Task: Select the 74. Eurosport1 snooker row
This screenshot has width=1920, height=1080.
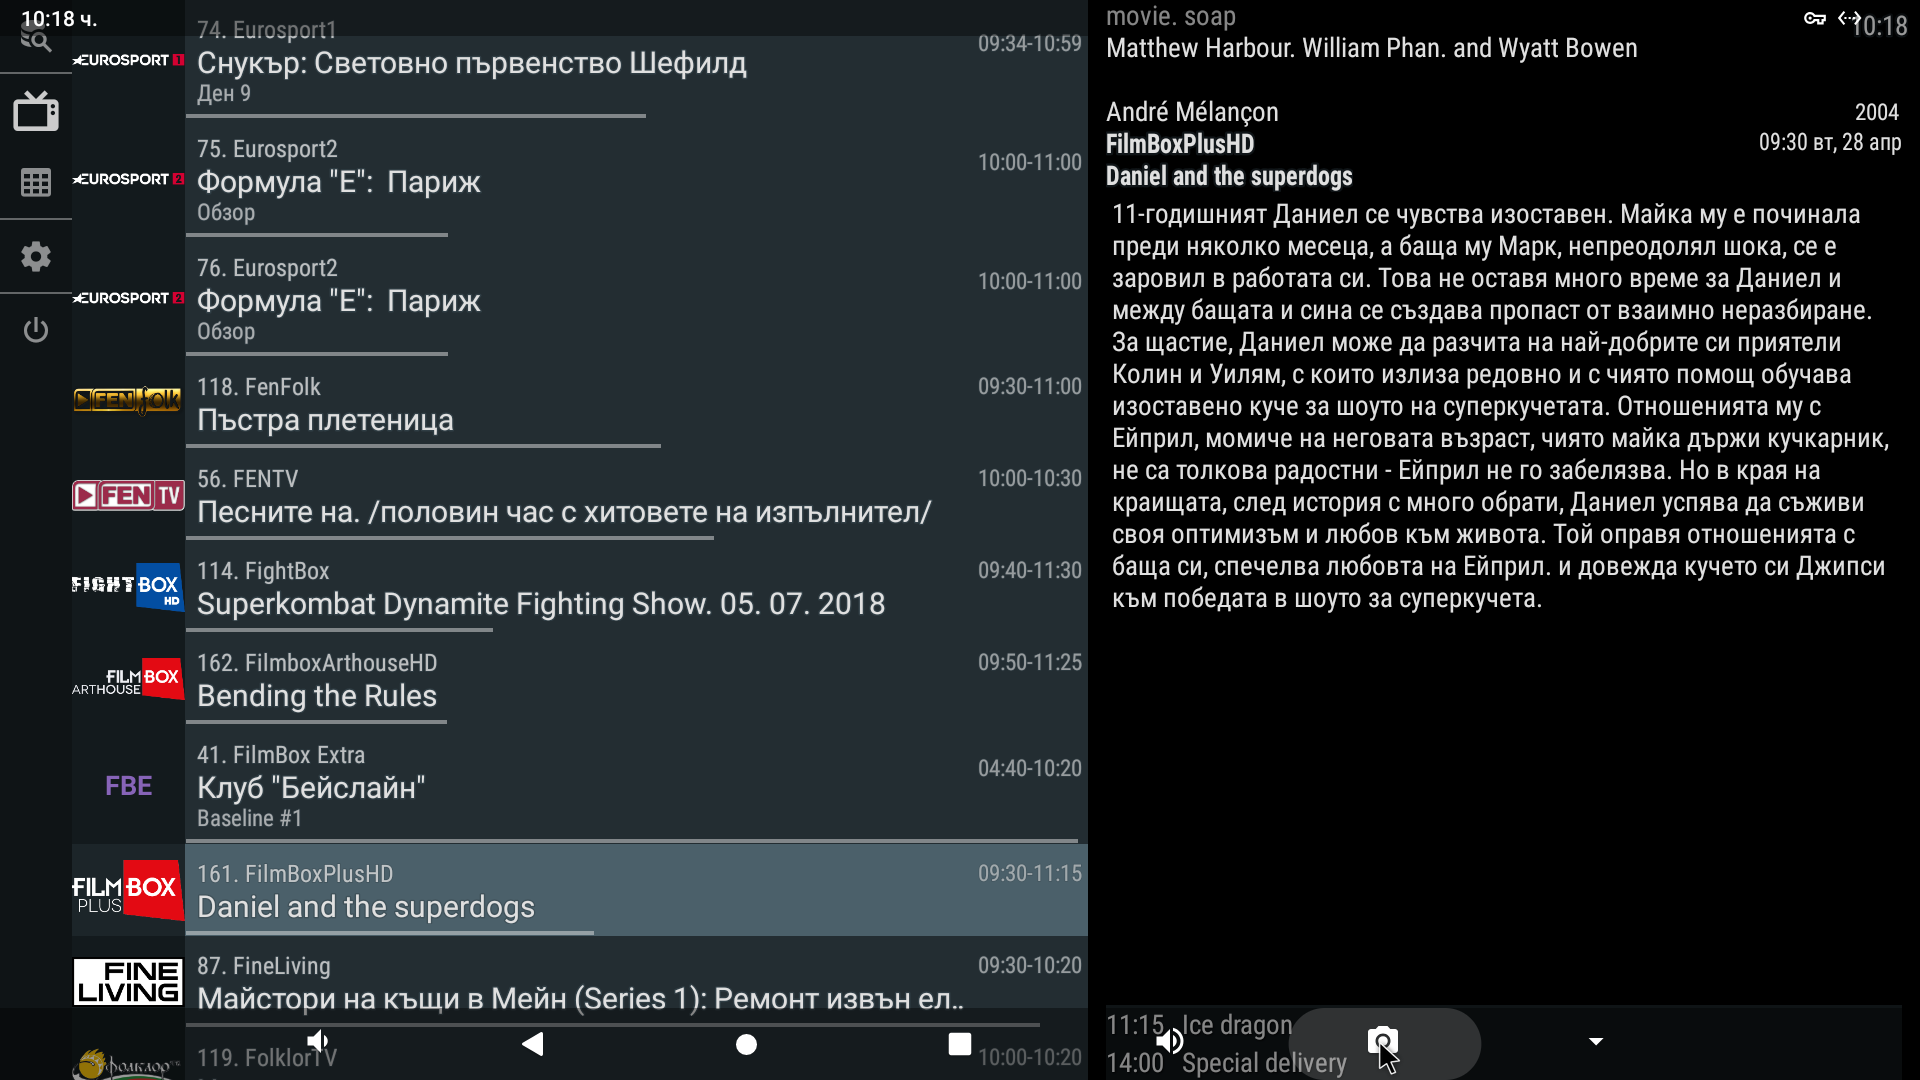Action: click(x=636, y=62)
